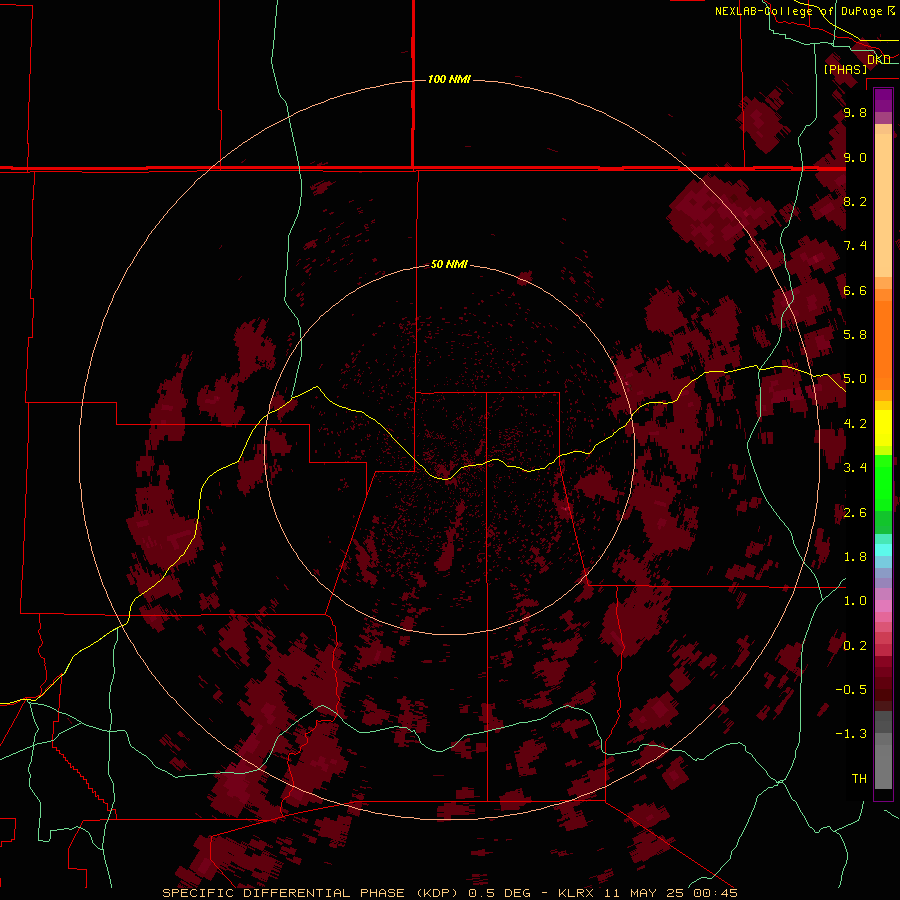Click the 8.2 scale value
Image resolution: width=900 pixels, height=900 pixels.
[855, 201]
